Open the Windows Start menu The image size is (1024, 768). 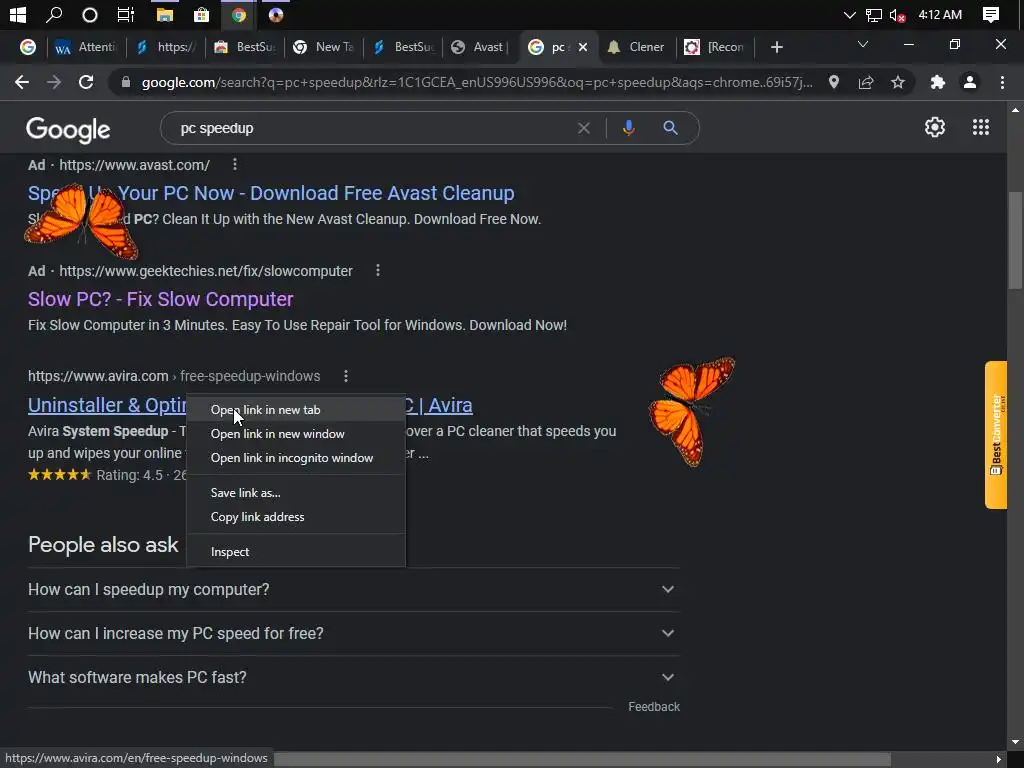click(18, 14)
